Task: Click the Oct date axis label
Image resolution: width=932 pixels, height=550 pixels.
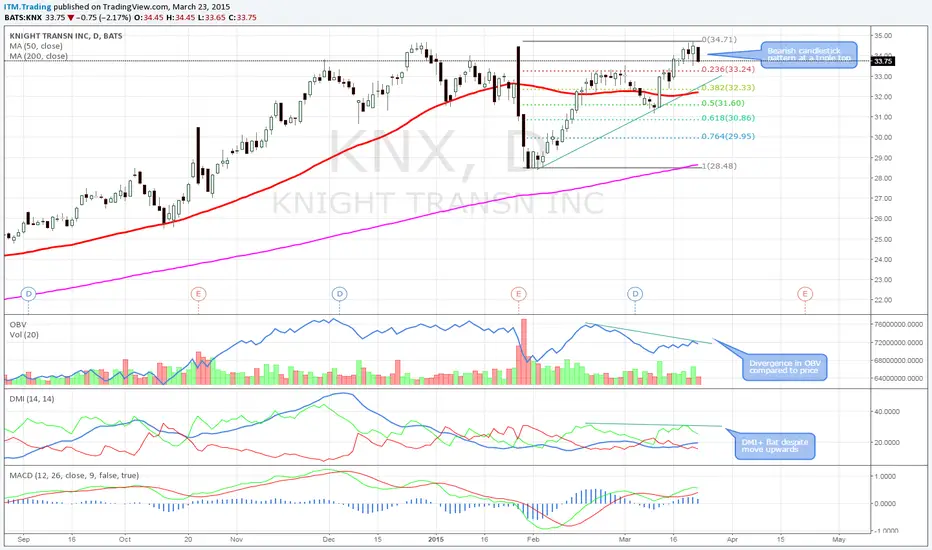Action: [x=125, y=540]
